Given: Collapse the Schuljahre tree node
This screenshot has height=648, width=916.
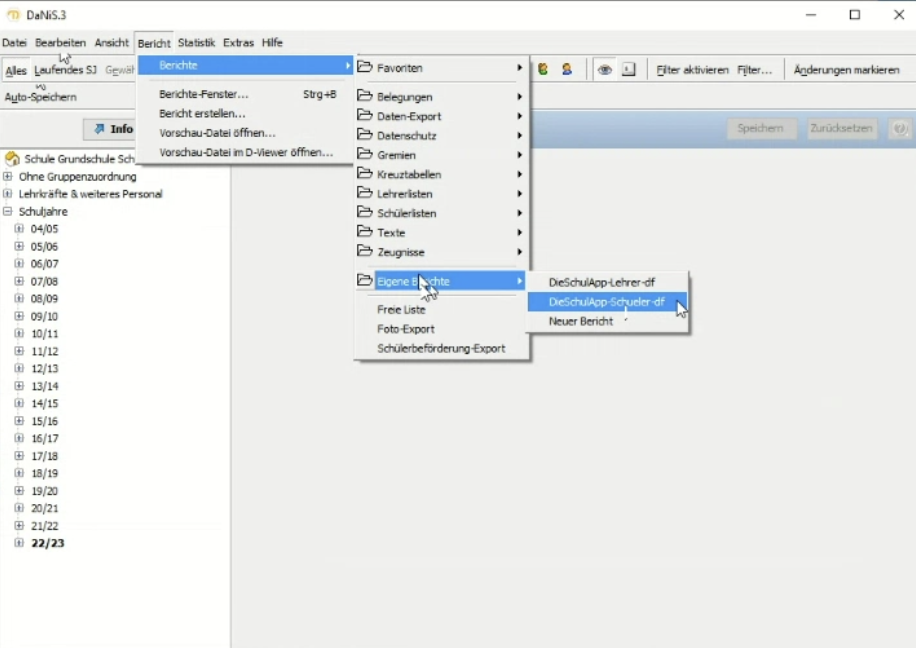Looking at the screenshot, I should pos(8,212).
